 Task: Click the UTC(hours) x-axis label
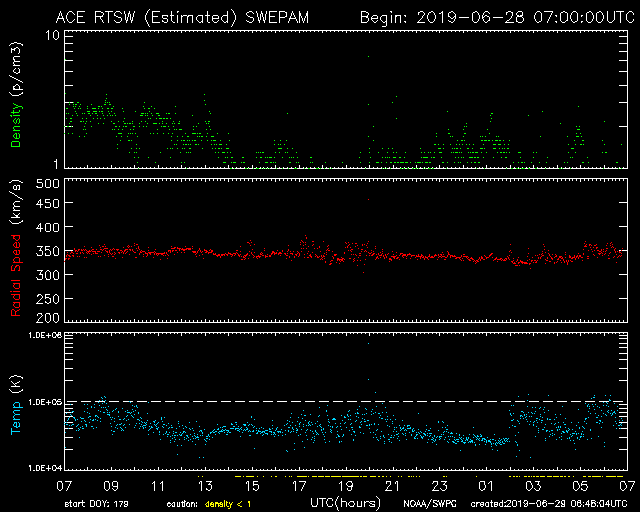click(x=345, y=500)
